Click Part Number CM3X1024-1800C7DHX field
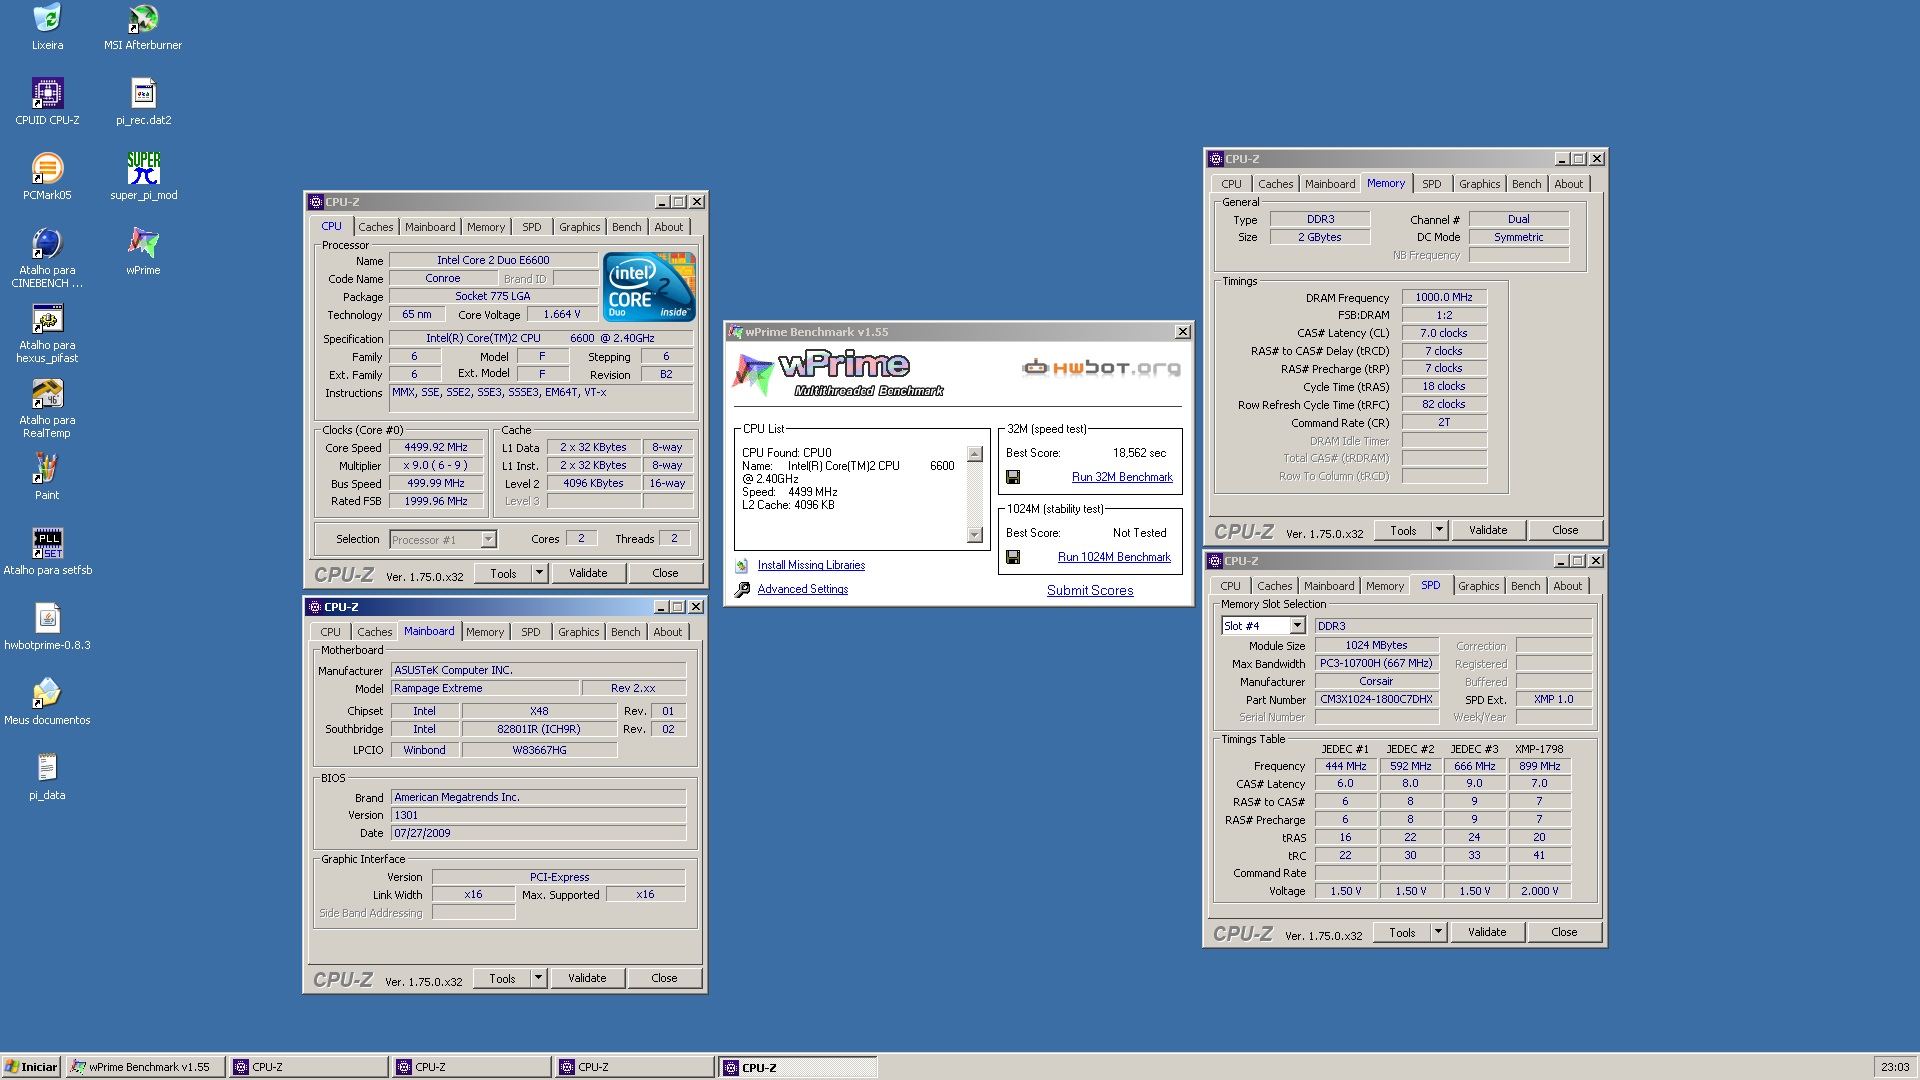The width and height of the screenshot is (1920, 1080). click(x=1376, y=700)
